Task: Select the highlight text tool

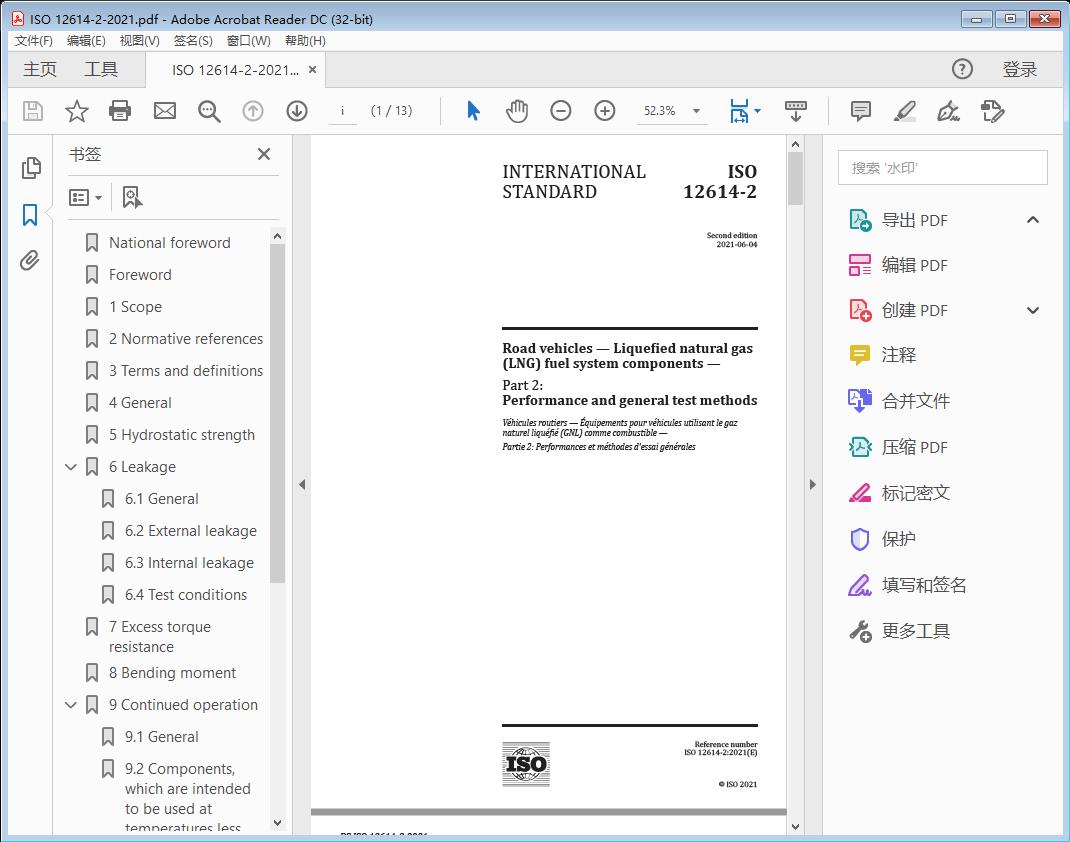Action: click(905, 111)
